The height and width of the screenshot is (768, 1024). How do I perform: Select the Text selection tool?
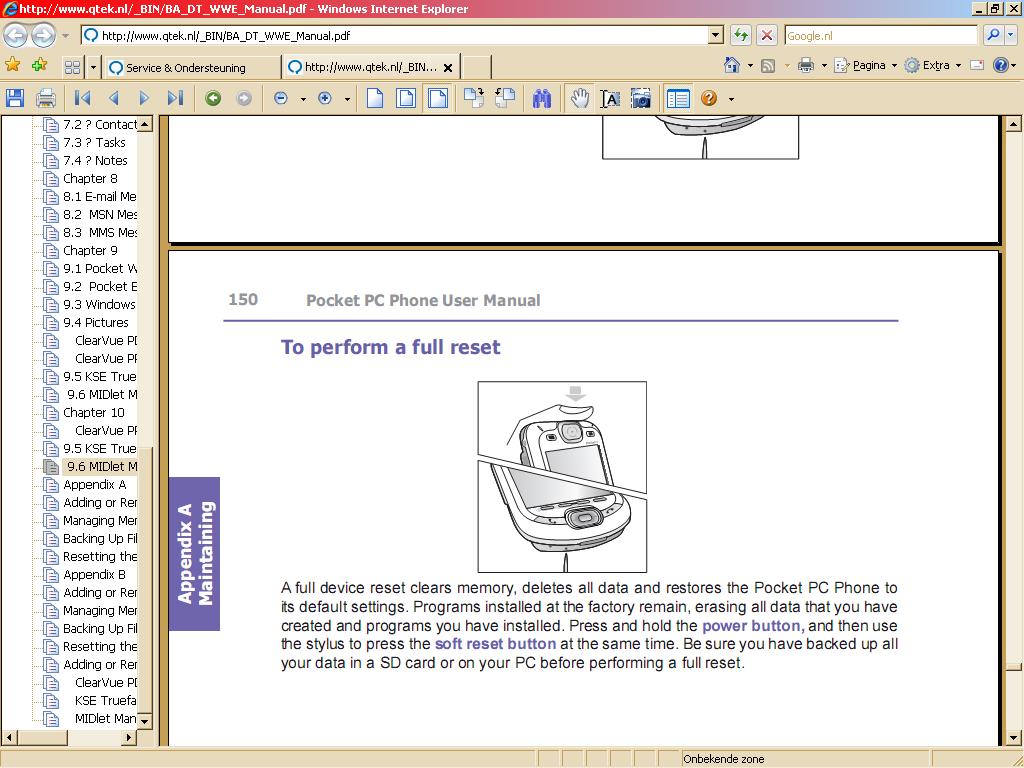click(610, 98)
